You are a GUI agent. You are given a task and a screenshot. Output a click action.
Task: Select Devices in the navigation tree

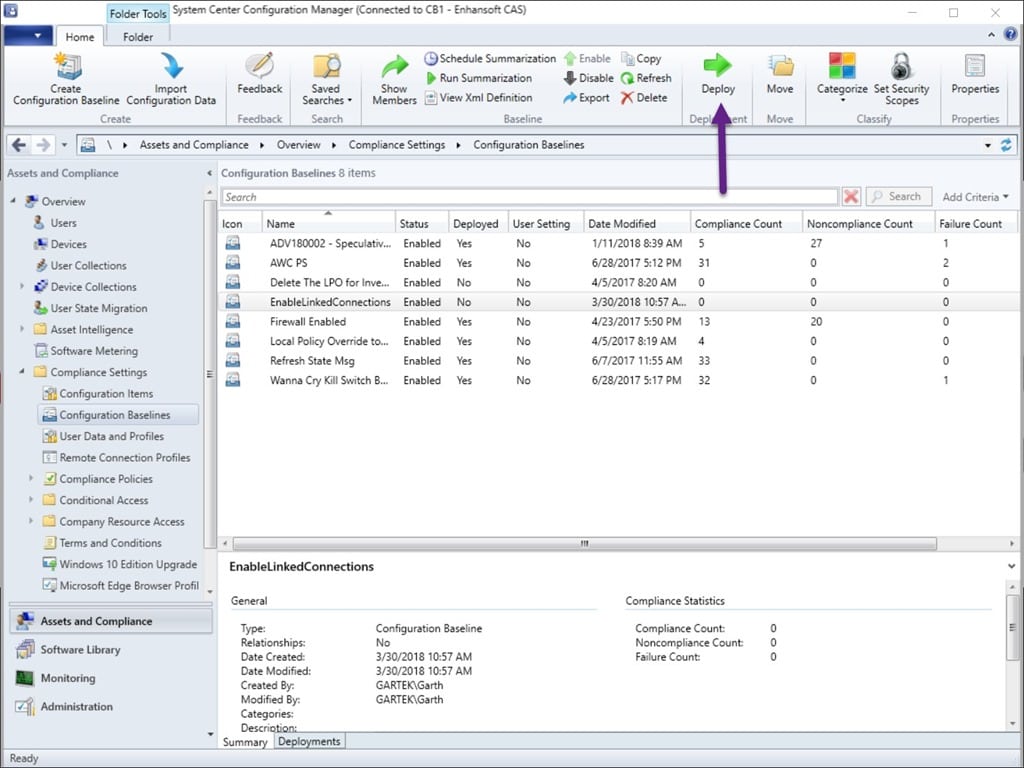[69, 244]
